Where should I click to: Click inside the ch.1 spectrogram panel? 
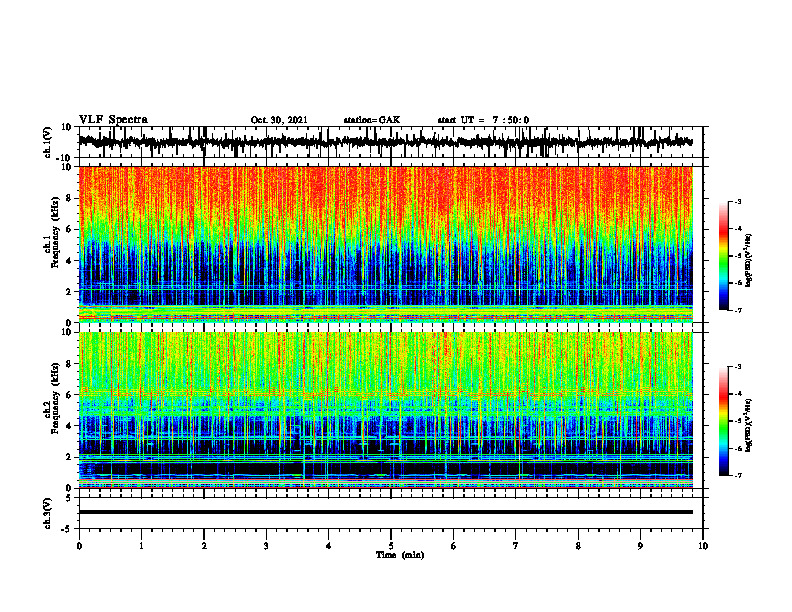(x=386, y=244)
